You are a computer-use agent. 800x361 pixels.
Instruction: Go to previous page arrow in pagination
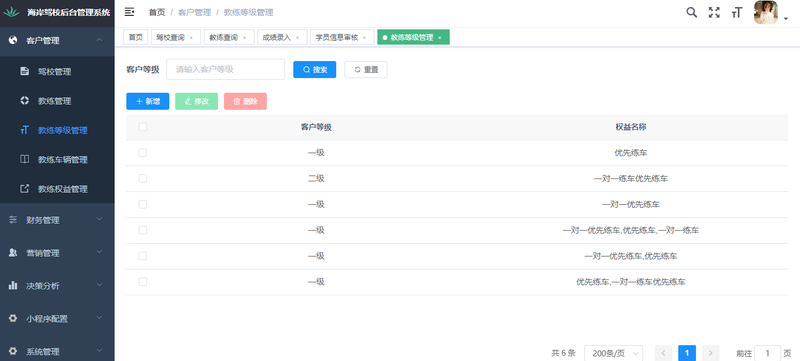click(x=663, y=353)
